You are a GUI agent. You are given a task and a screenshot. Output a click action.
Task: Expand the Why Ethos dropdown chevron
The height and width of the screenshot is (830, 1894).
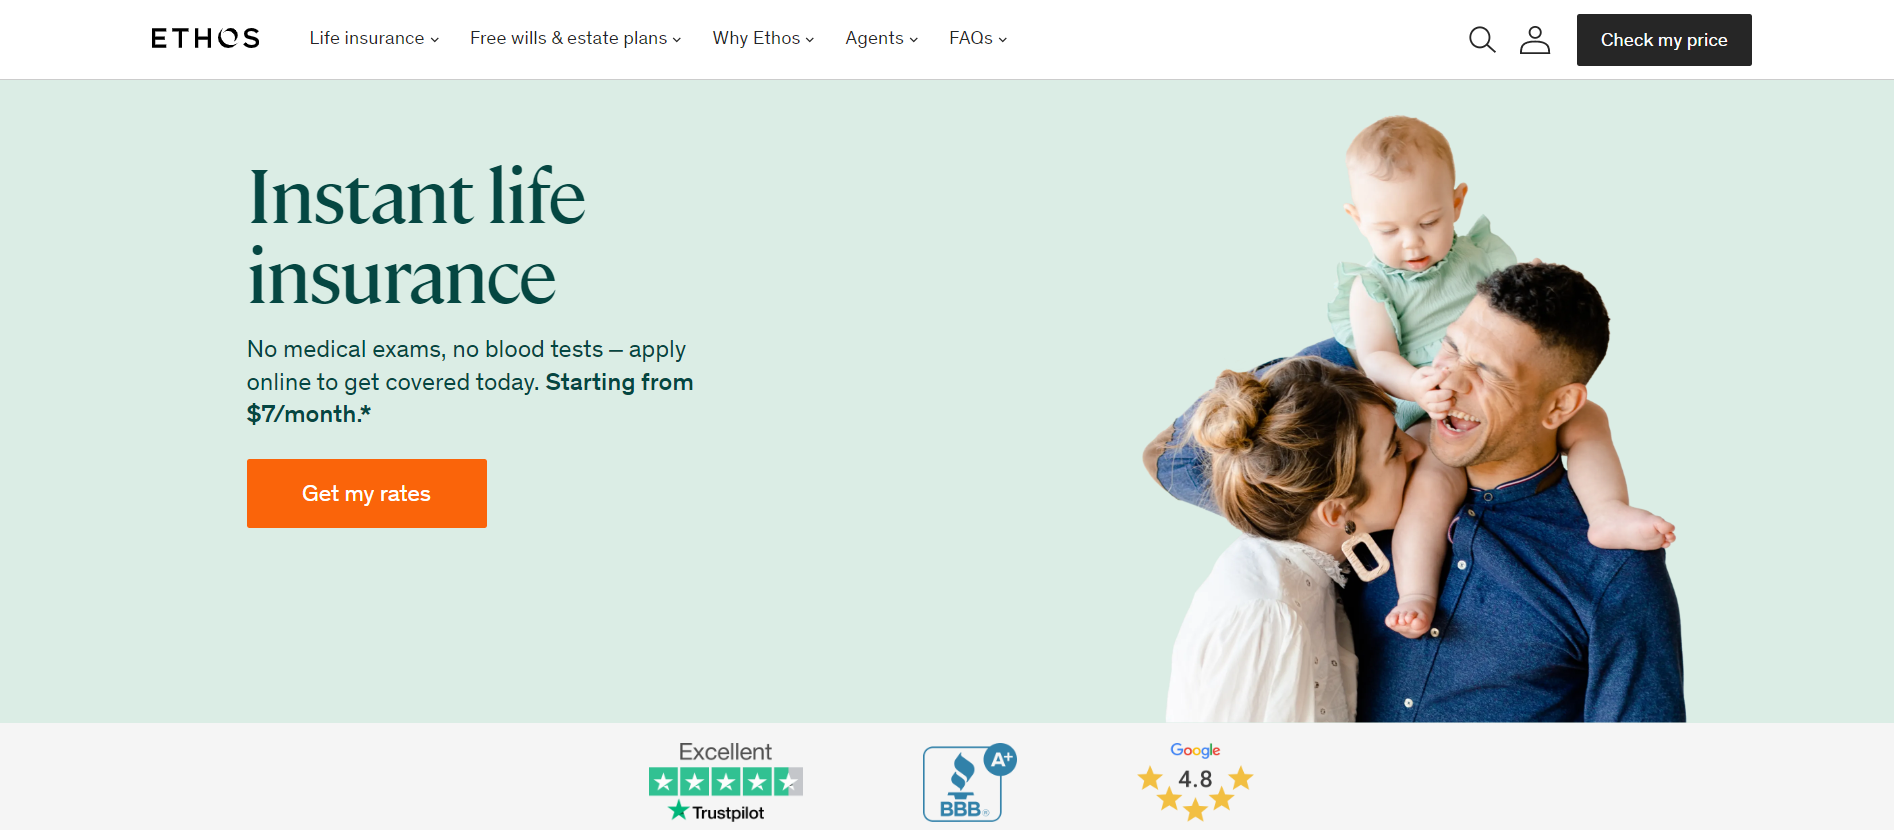[x=810, y=40]
